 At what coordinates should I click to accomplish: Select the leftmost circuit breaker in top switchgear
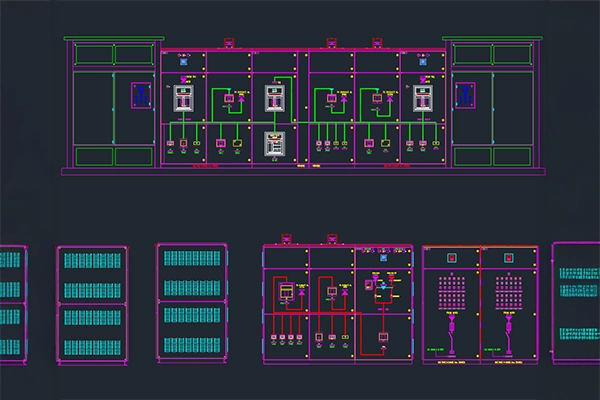183,98
